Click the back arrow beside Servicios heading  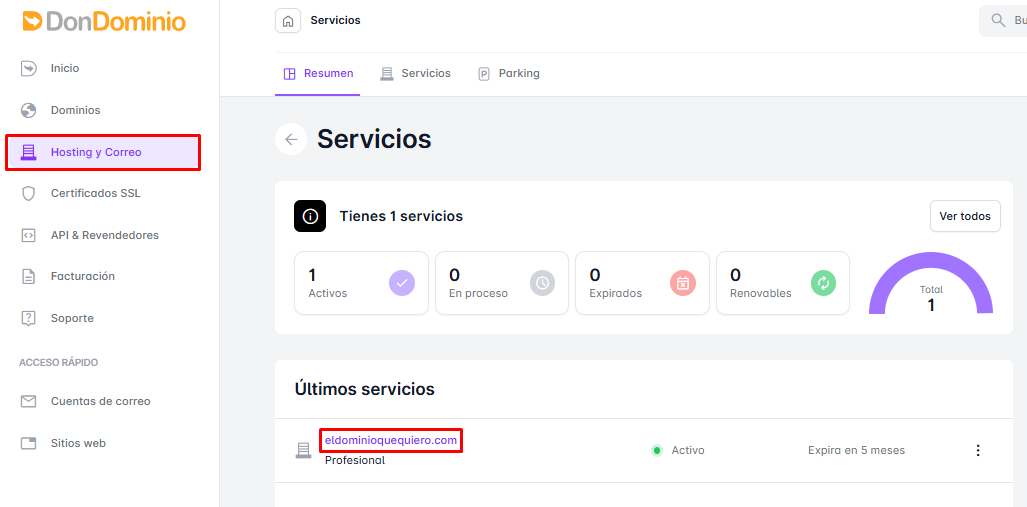tap(291, 139)
